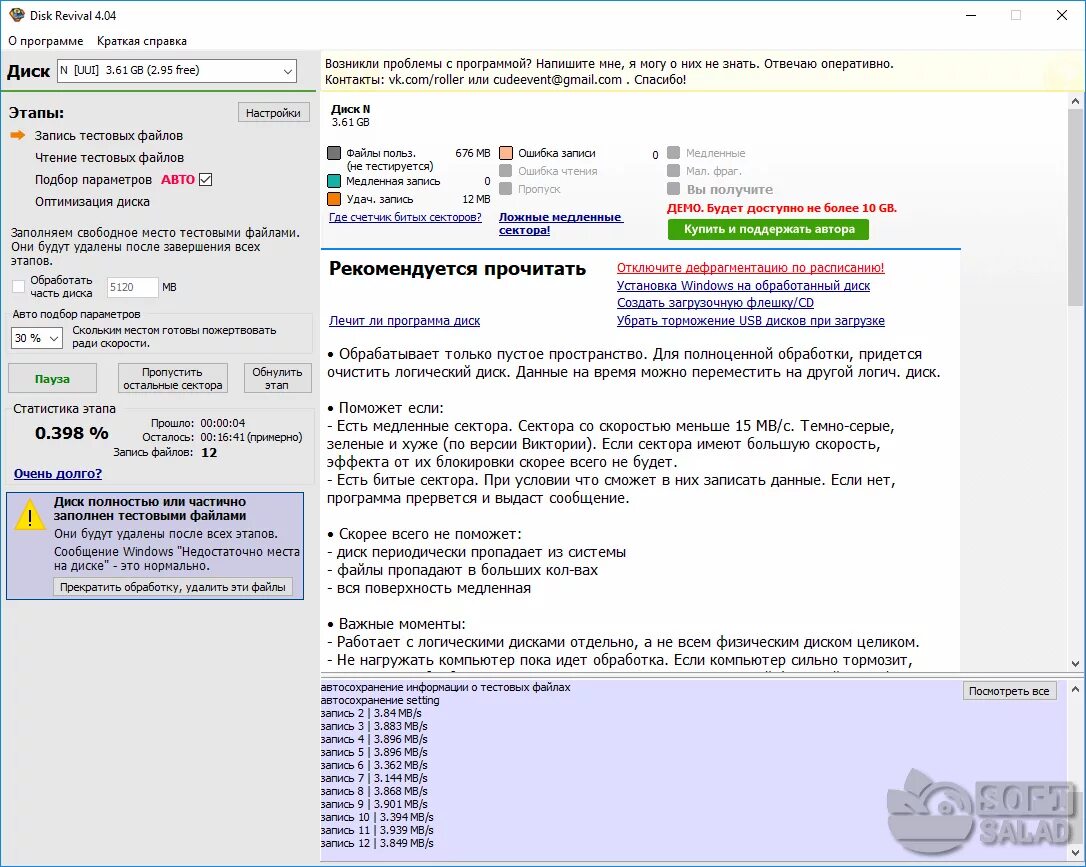Open the 'О программе' menu
Image resolution: width=1086 pixels, height=867 pixels.
click(x=46, y=41)
